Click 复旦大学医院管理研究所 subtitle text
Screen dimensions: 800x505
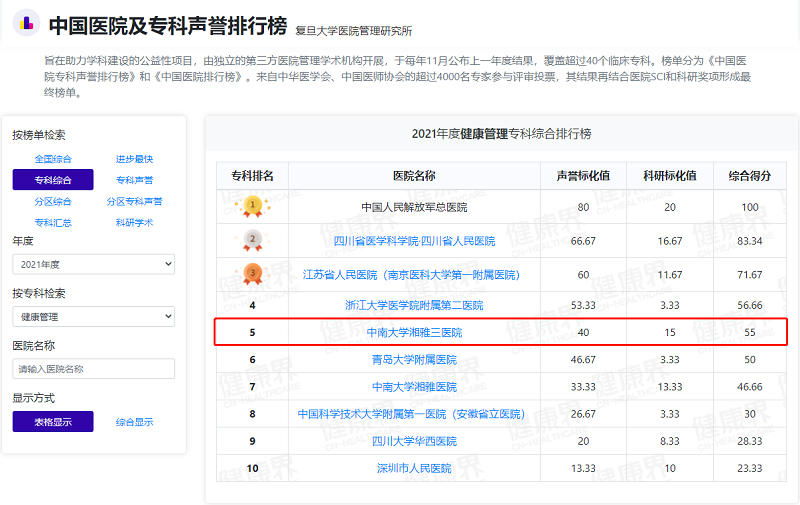pos(354,31)
